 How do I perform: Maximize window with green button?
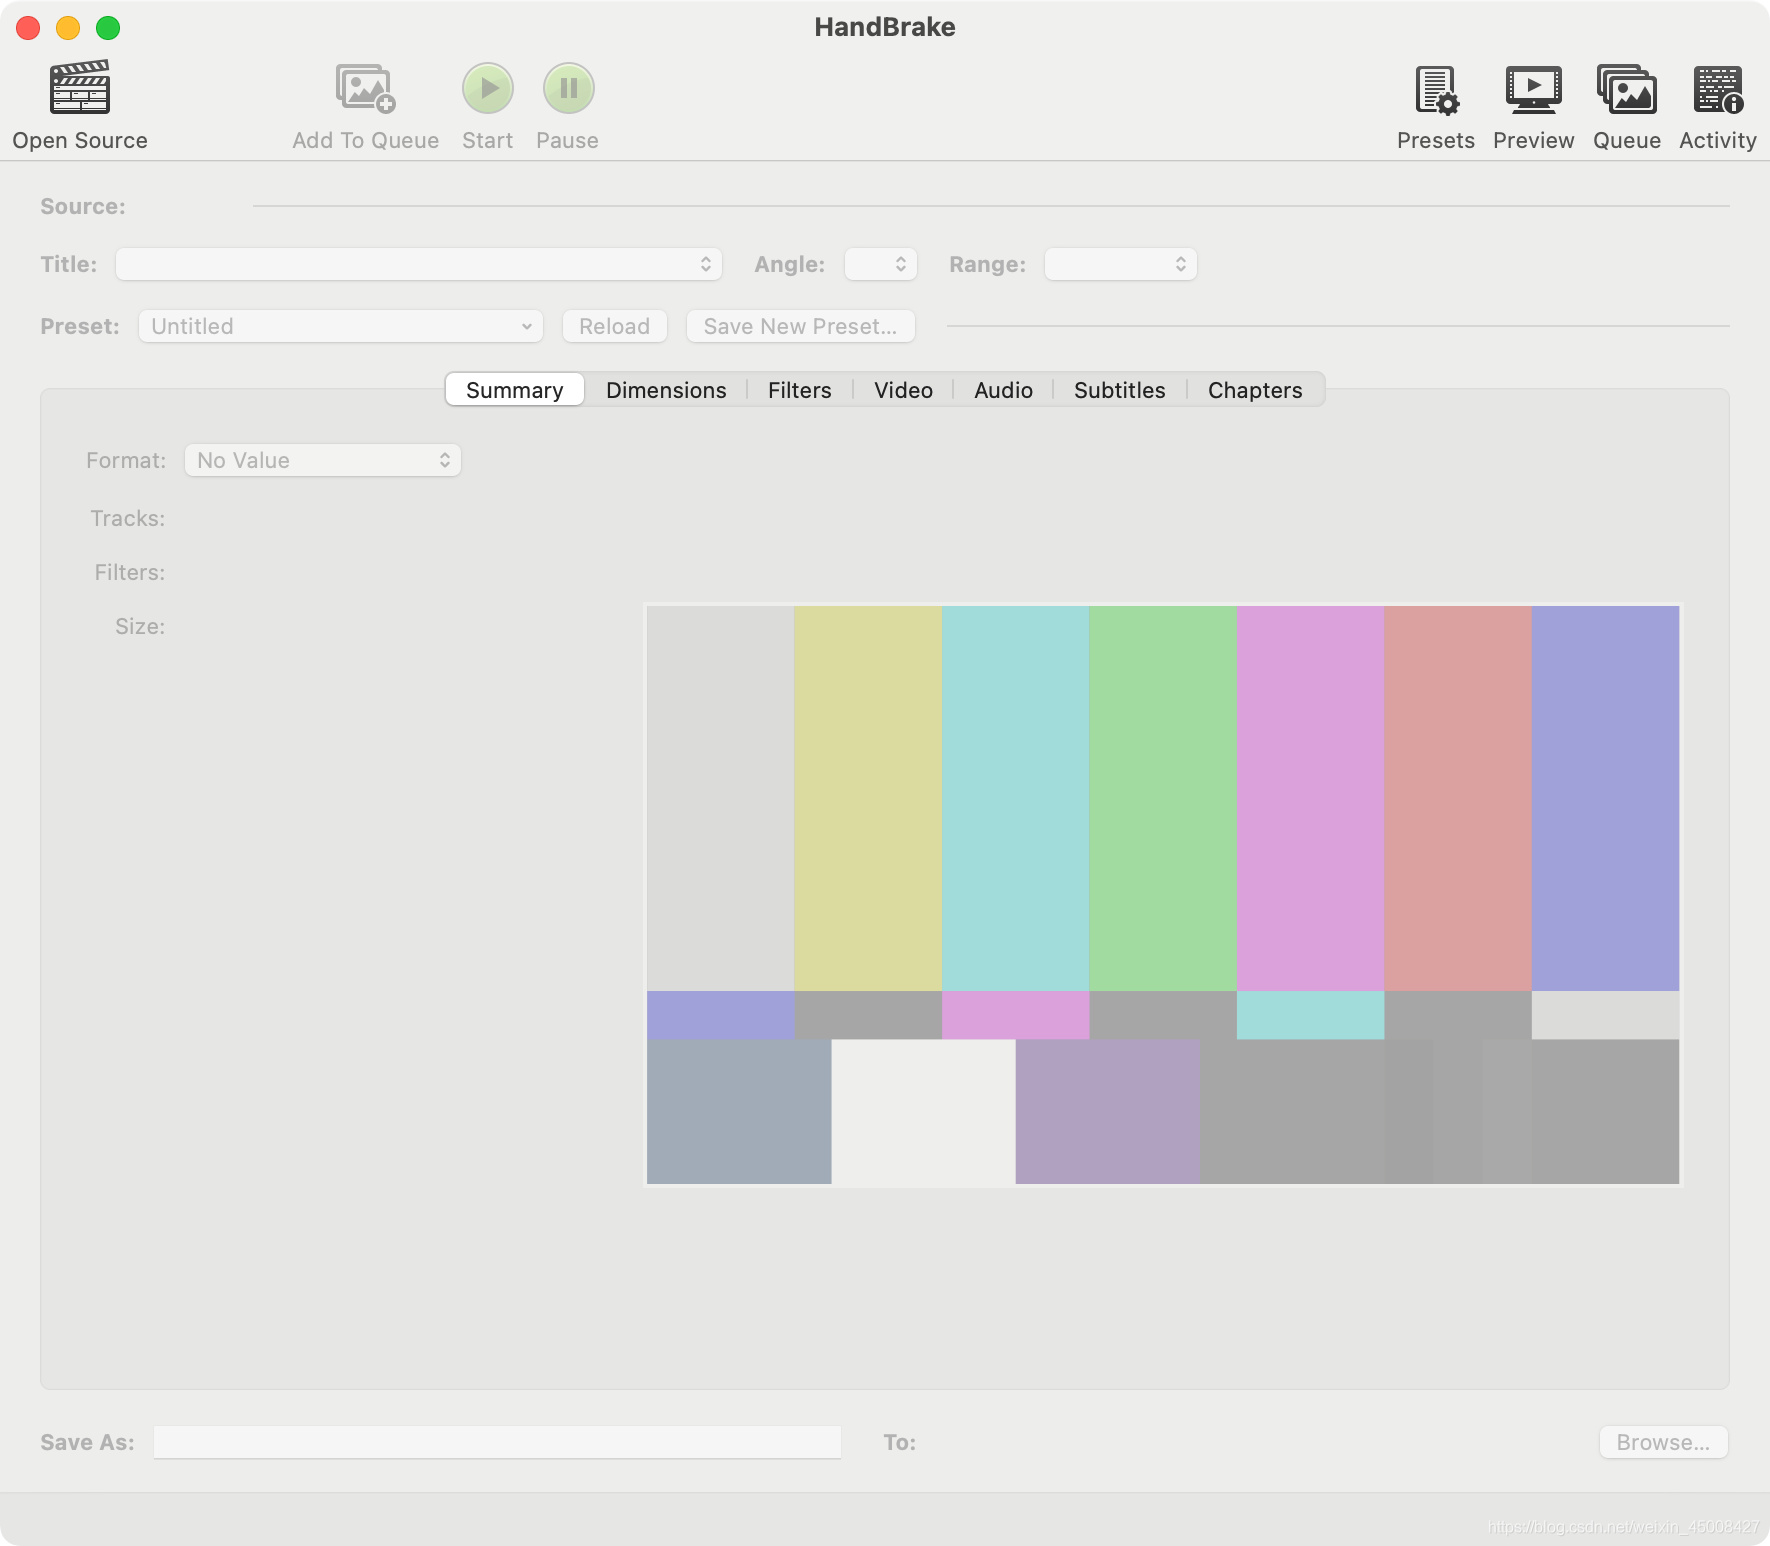108,28
